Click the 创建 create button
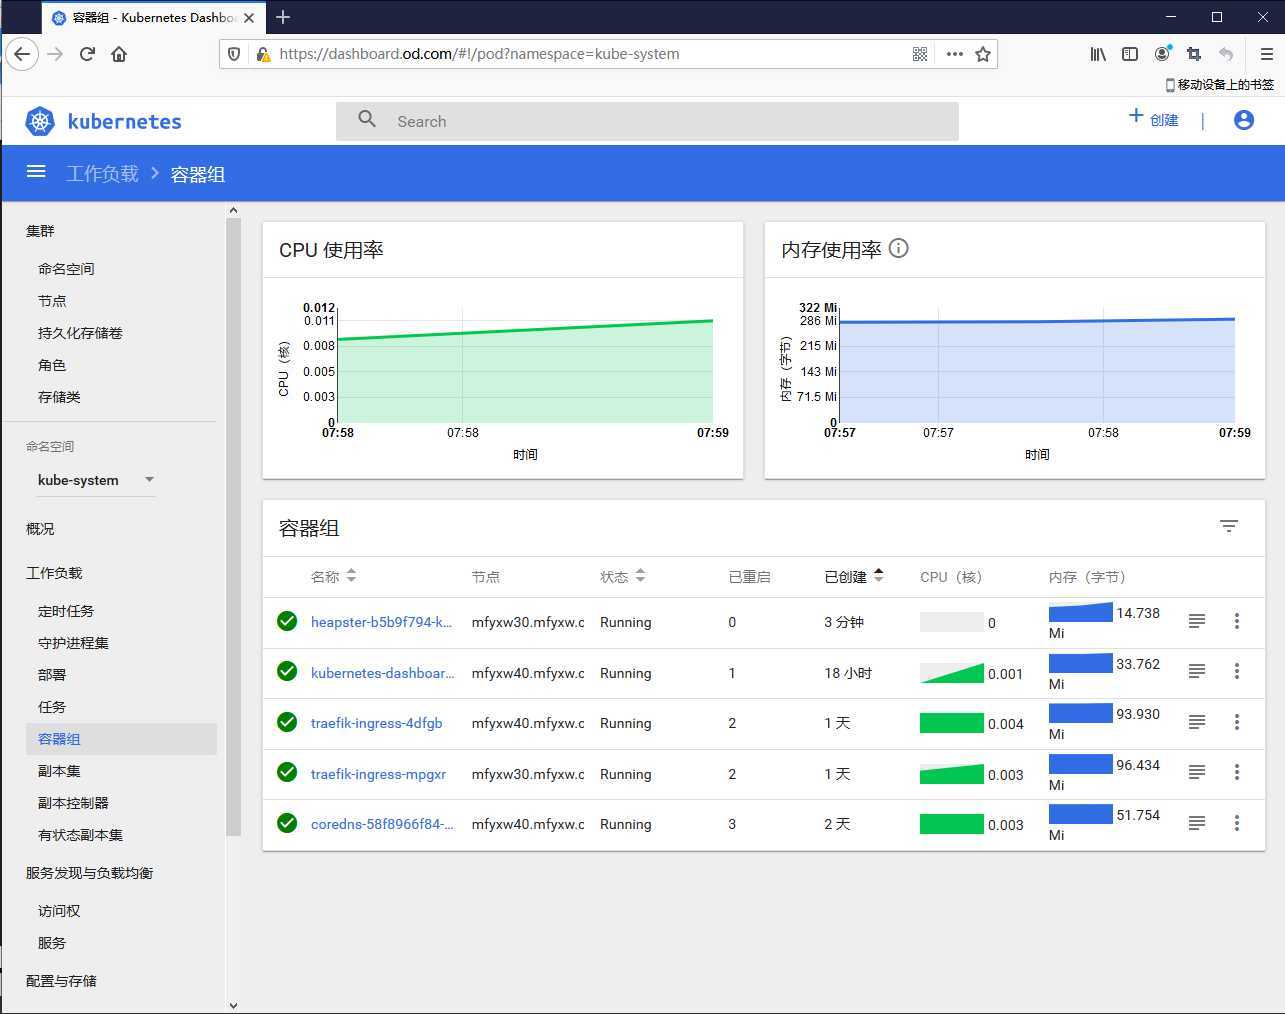The height and width of the screenshot is (1014, 1285). [1153, 119]
